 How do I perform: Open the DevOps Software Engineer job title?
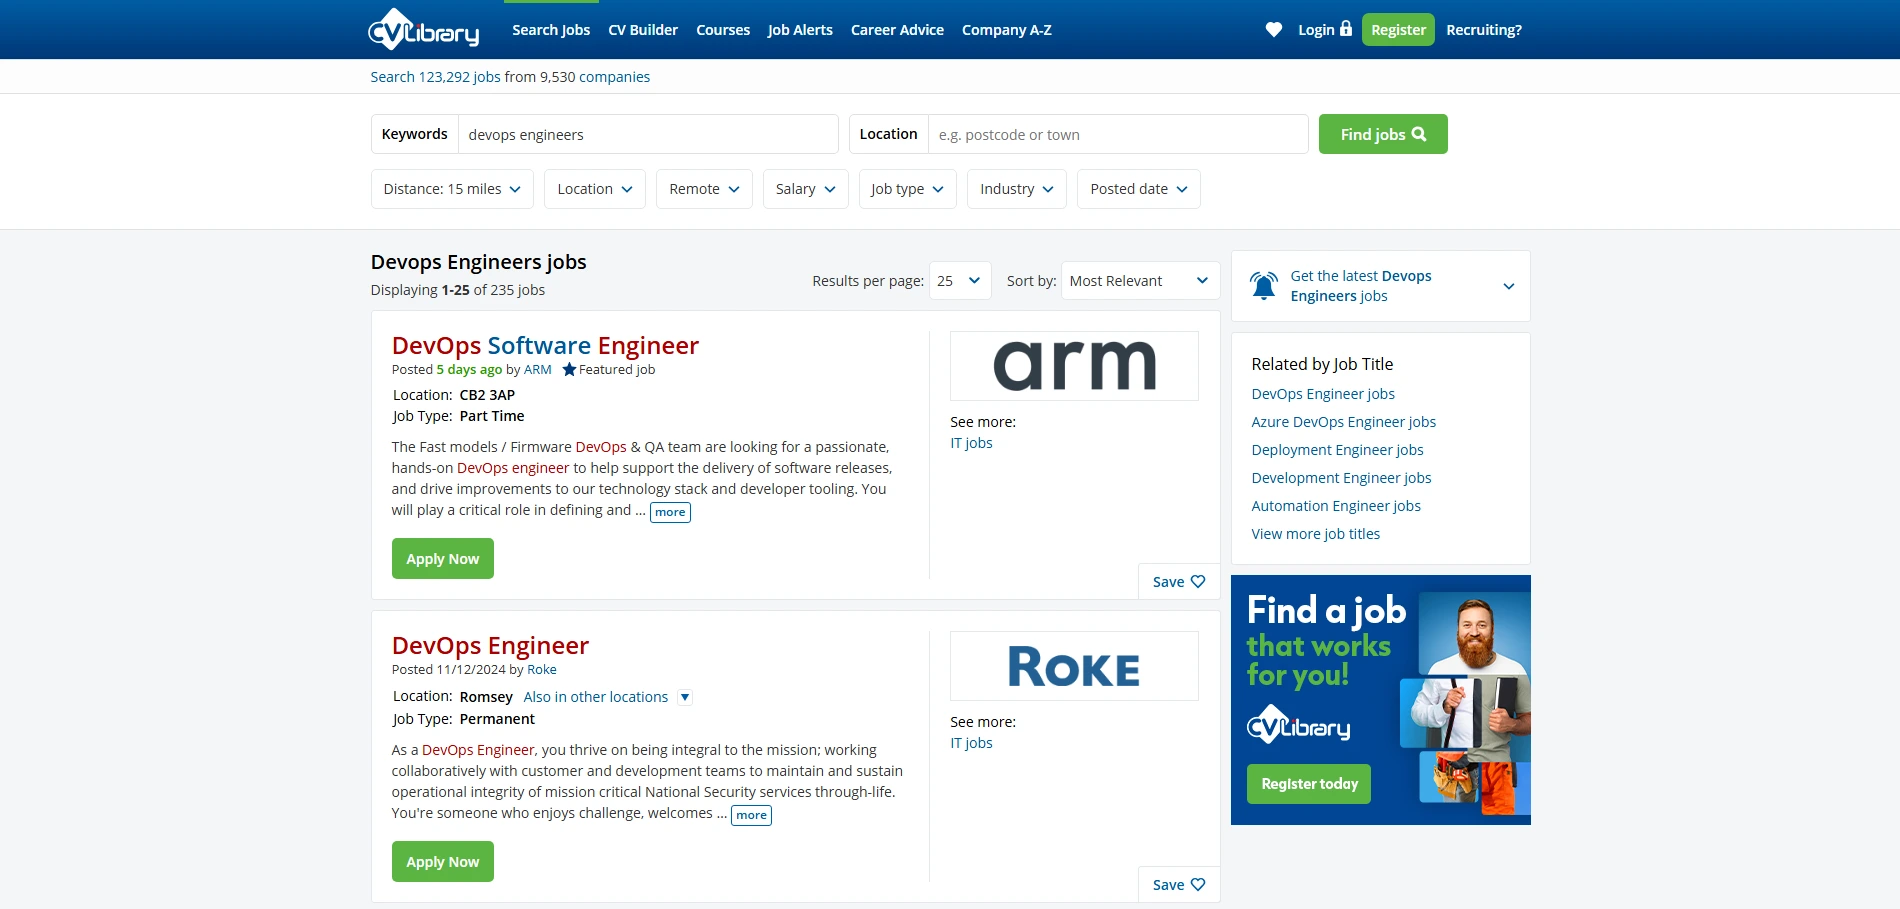pos(545,345)
